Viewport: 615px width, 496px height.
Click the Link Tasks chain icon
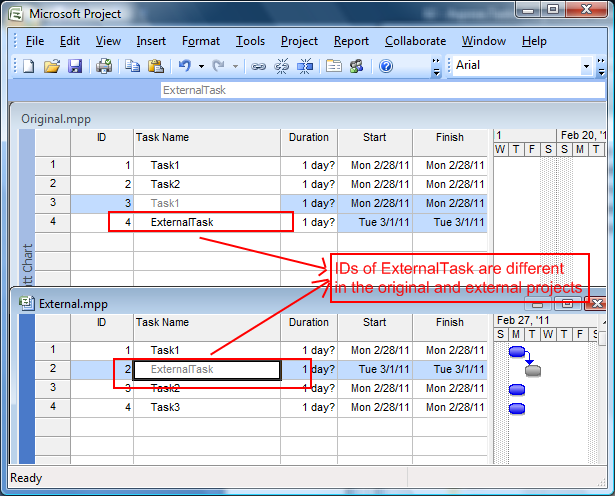click(258, 66)
